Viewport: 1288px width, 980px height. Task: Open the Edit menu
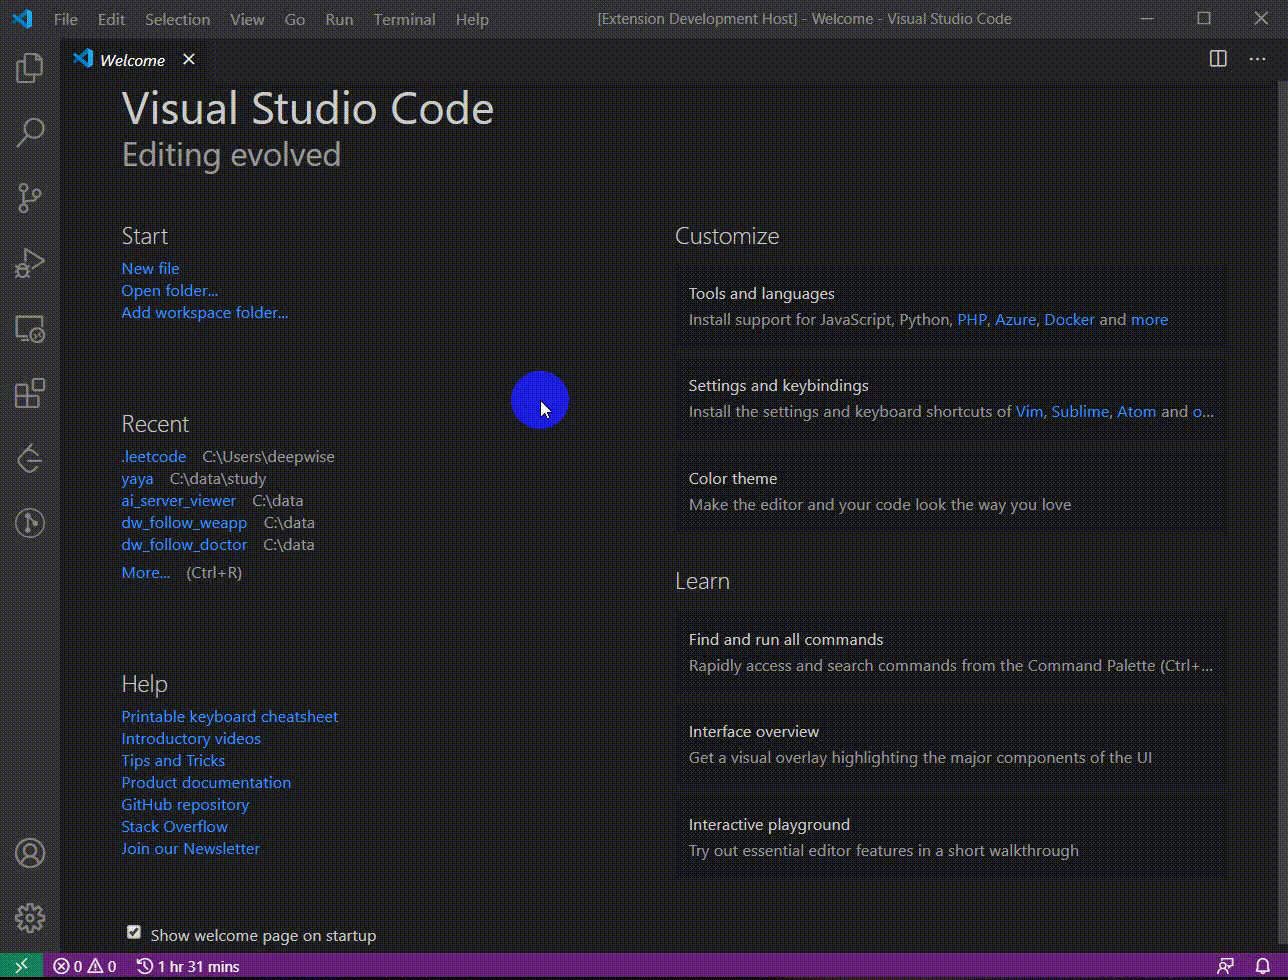click(x=111, y=19)
